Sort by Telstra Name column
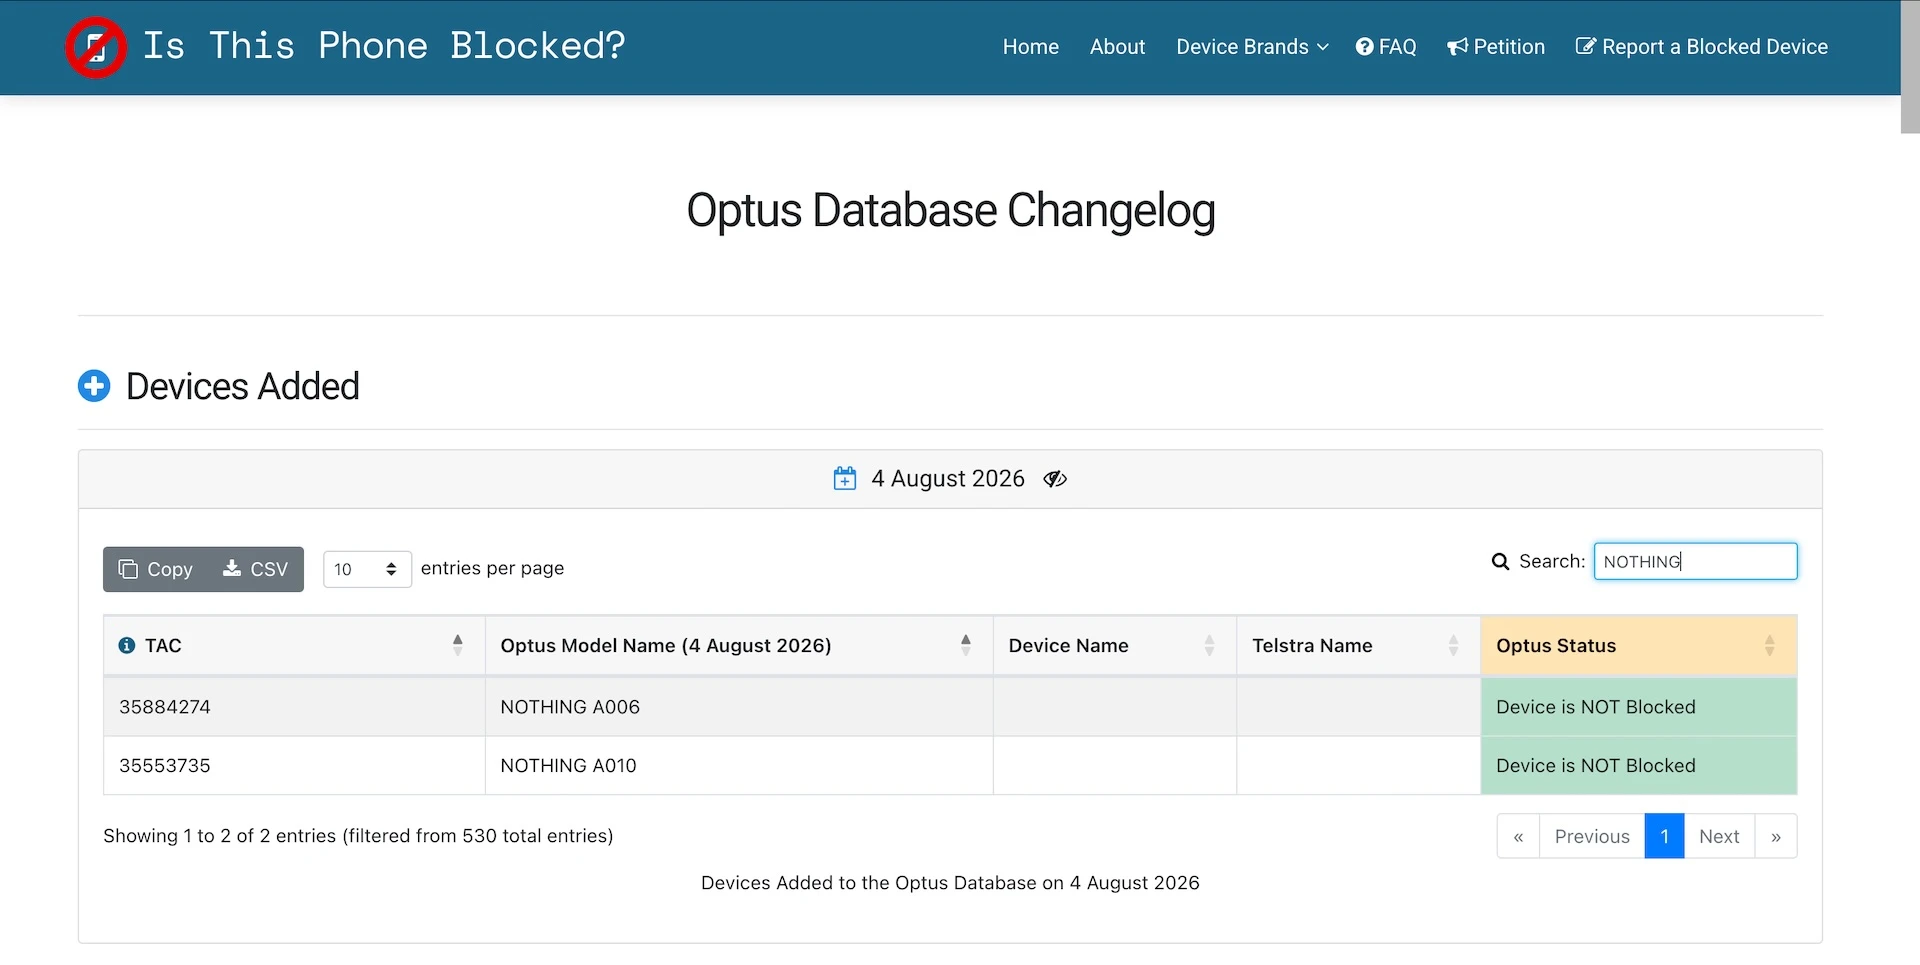 (1359, 646)
